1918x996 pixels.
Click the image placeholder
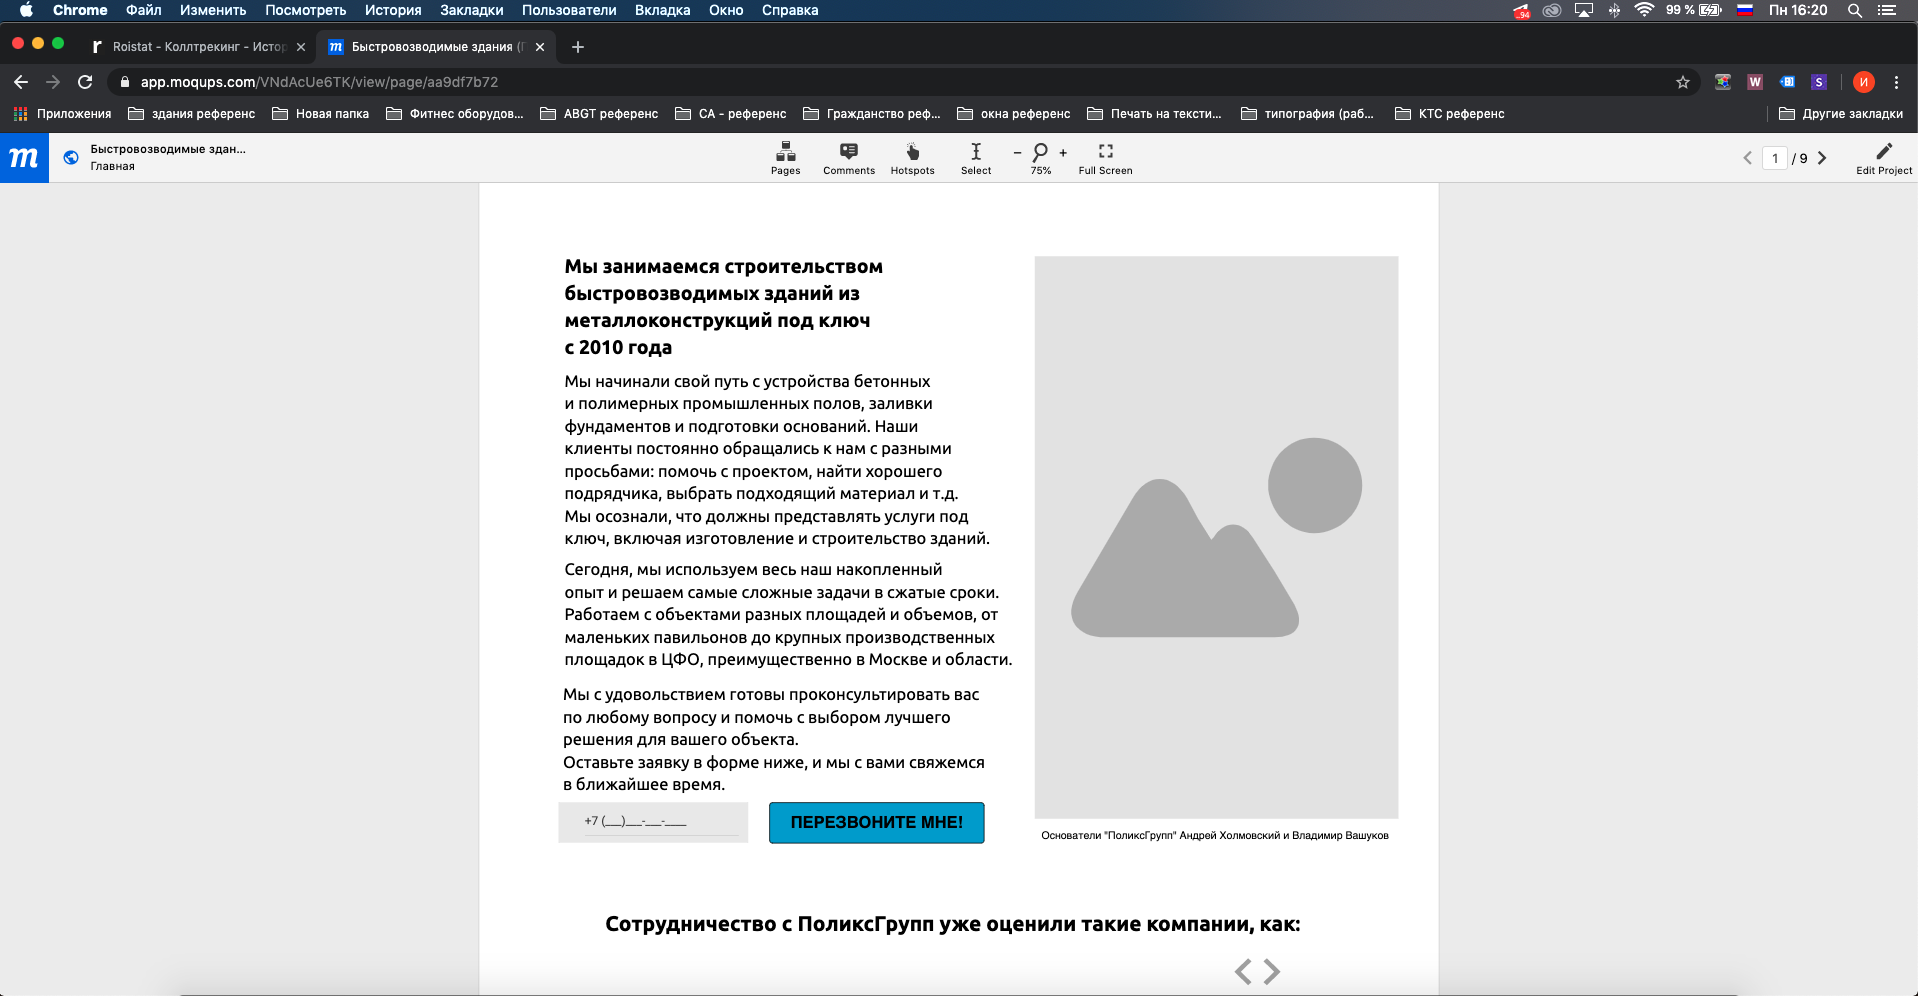coord(1216,537)
